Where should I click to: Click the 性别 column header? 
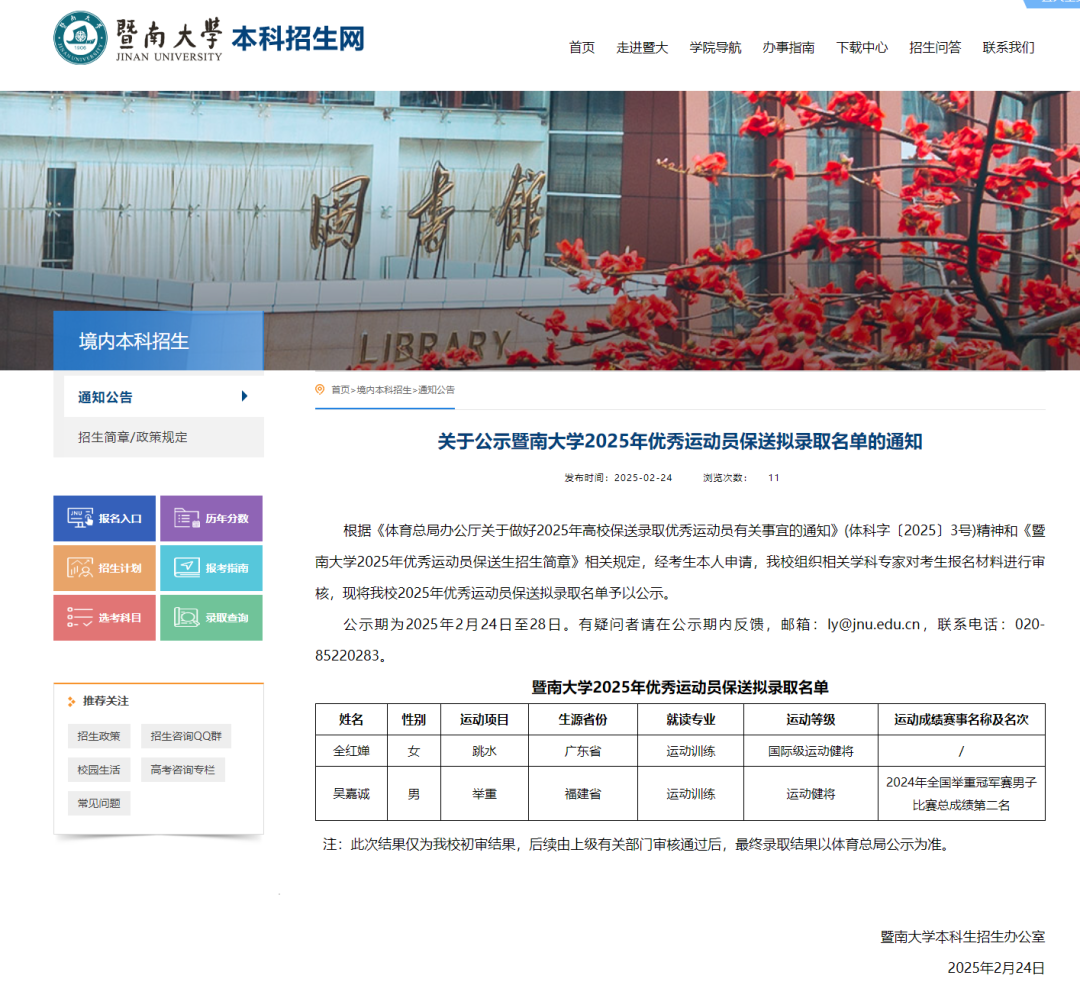(x=414, y=720)
